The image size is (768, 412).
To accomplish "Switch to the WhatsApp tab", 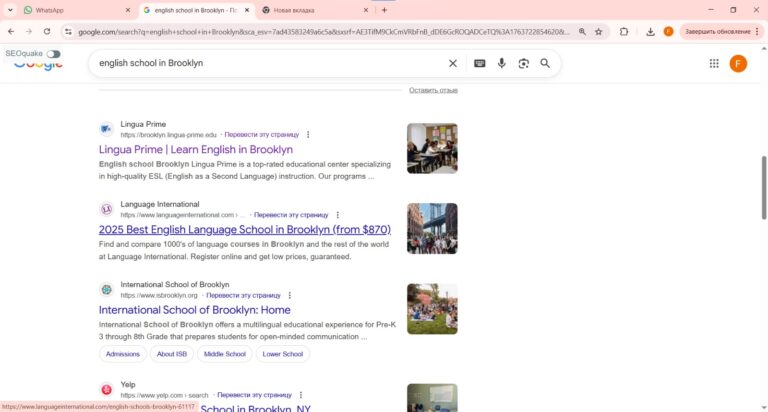I will [70, 10].
